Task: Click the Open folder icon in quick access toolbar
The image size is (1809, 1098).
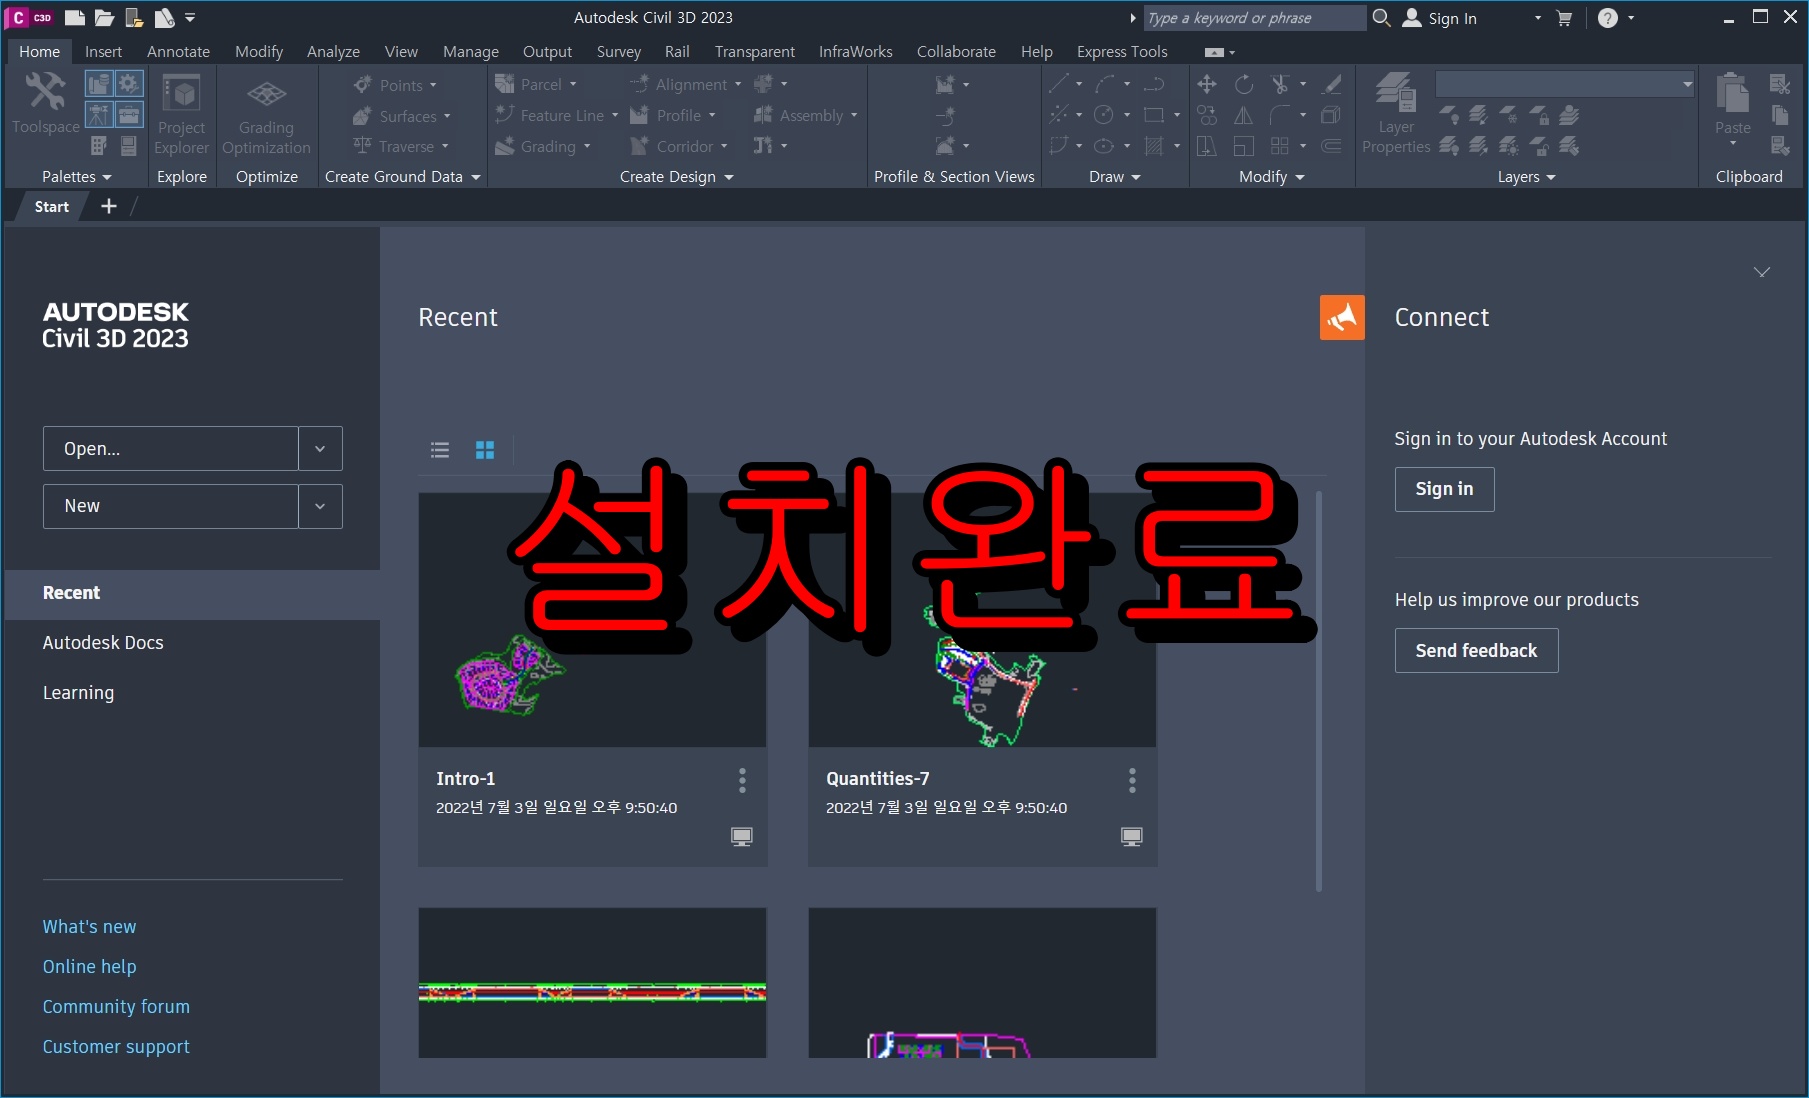Action: 104,17
